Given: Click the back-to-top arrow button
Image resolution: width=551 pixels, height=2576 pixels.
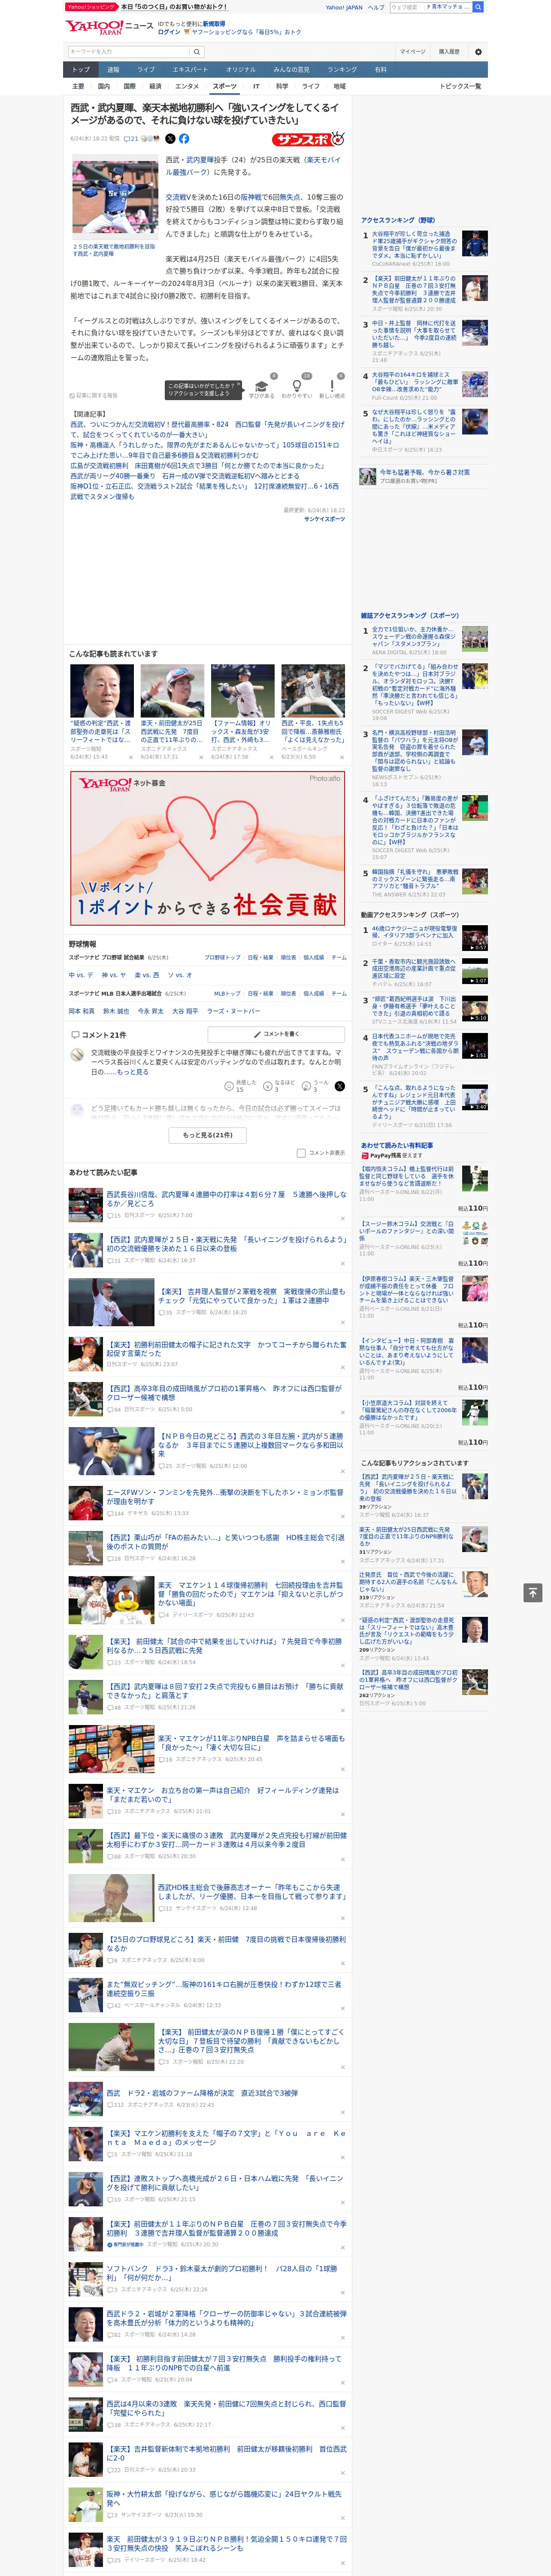Looking at the screenshot, I should coord(533,1592).
